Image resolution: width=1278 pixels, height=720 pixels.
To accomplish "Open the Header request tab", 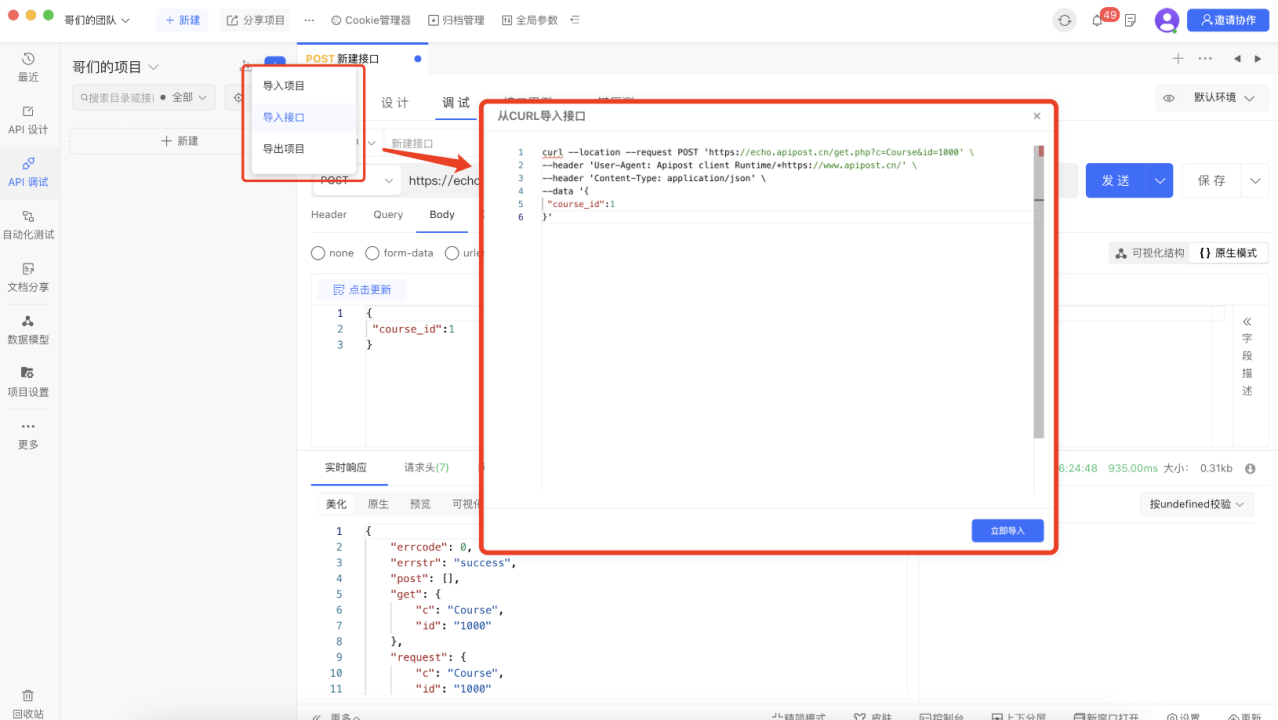I will pos(329,214).
